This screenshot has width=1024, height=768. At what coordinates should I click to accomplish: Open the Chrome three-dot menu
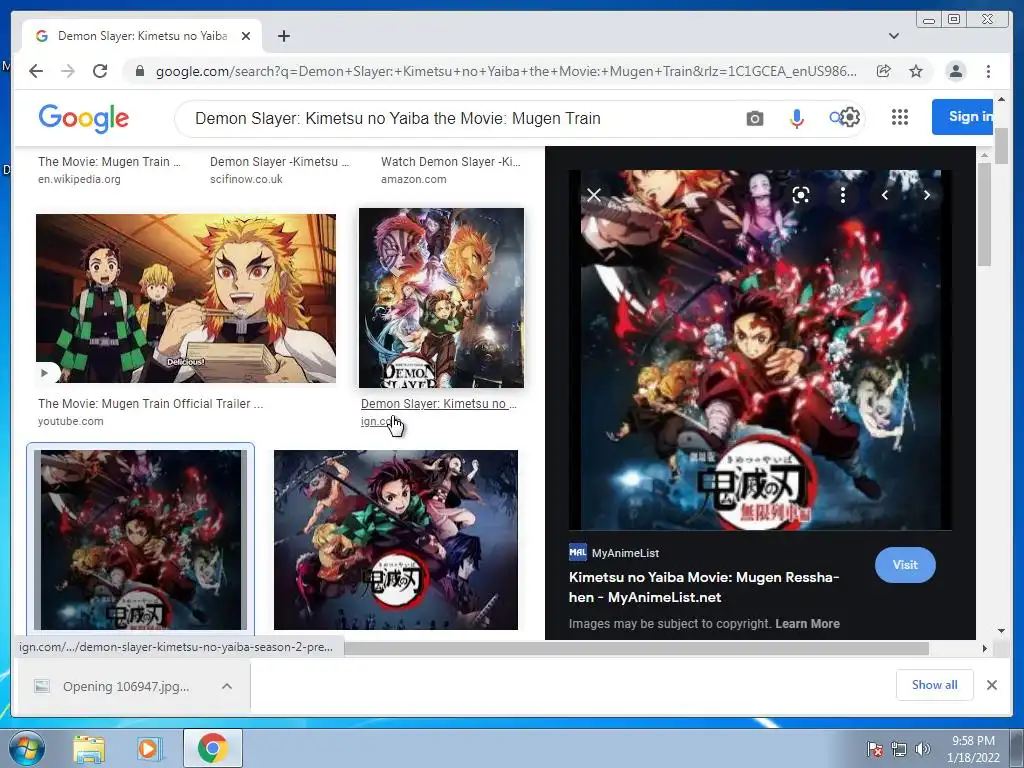[988, 71]
